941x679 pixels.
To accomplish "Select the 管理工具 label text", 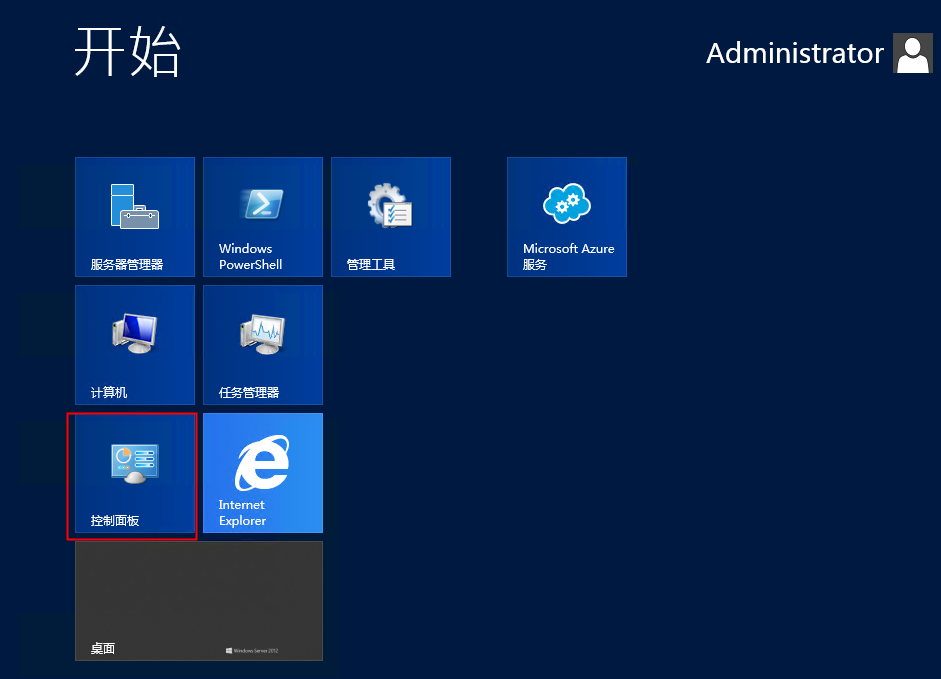I will tap(371, 265).
